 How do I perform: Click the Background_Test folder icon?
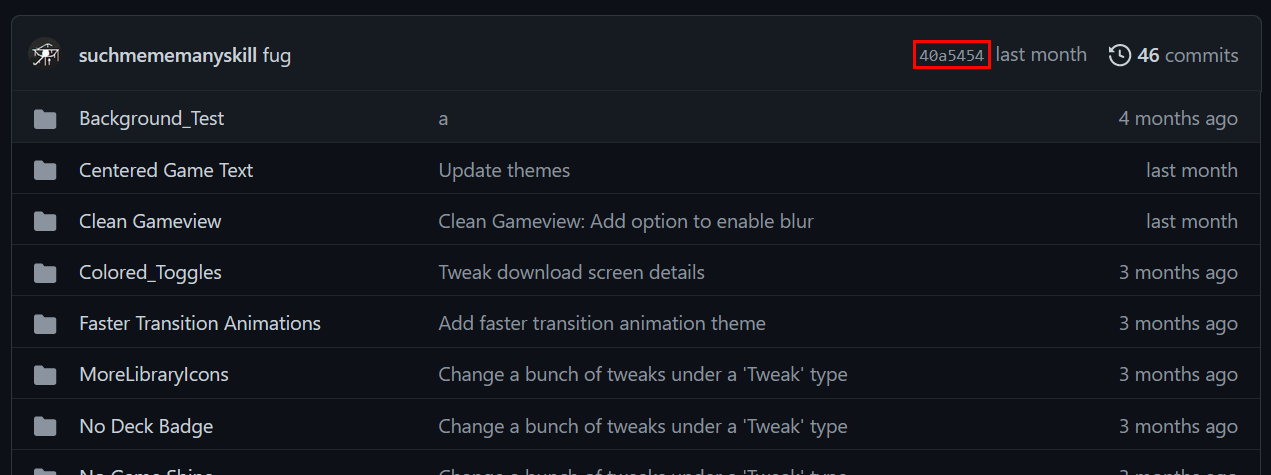point(45,119)
